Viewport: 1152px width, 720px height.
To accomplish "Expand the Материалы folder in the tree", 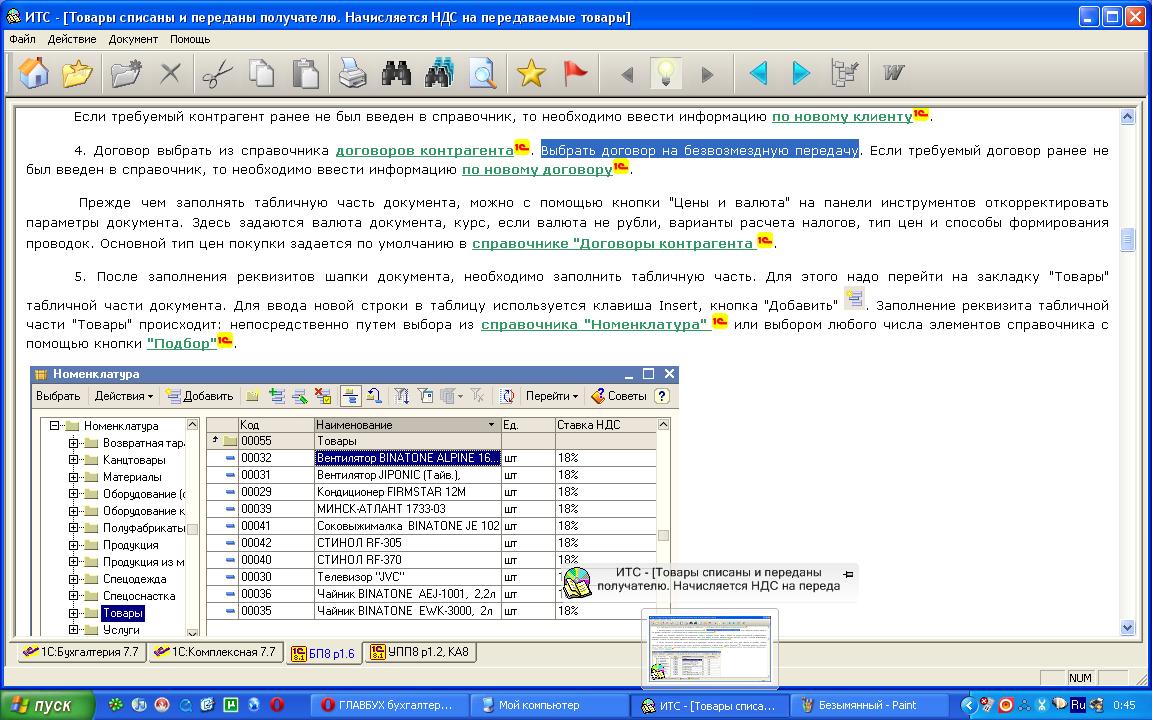I will [74, 477].
